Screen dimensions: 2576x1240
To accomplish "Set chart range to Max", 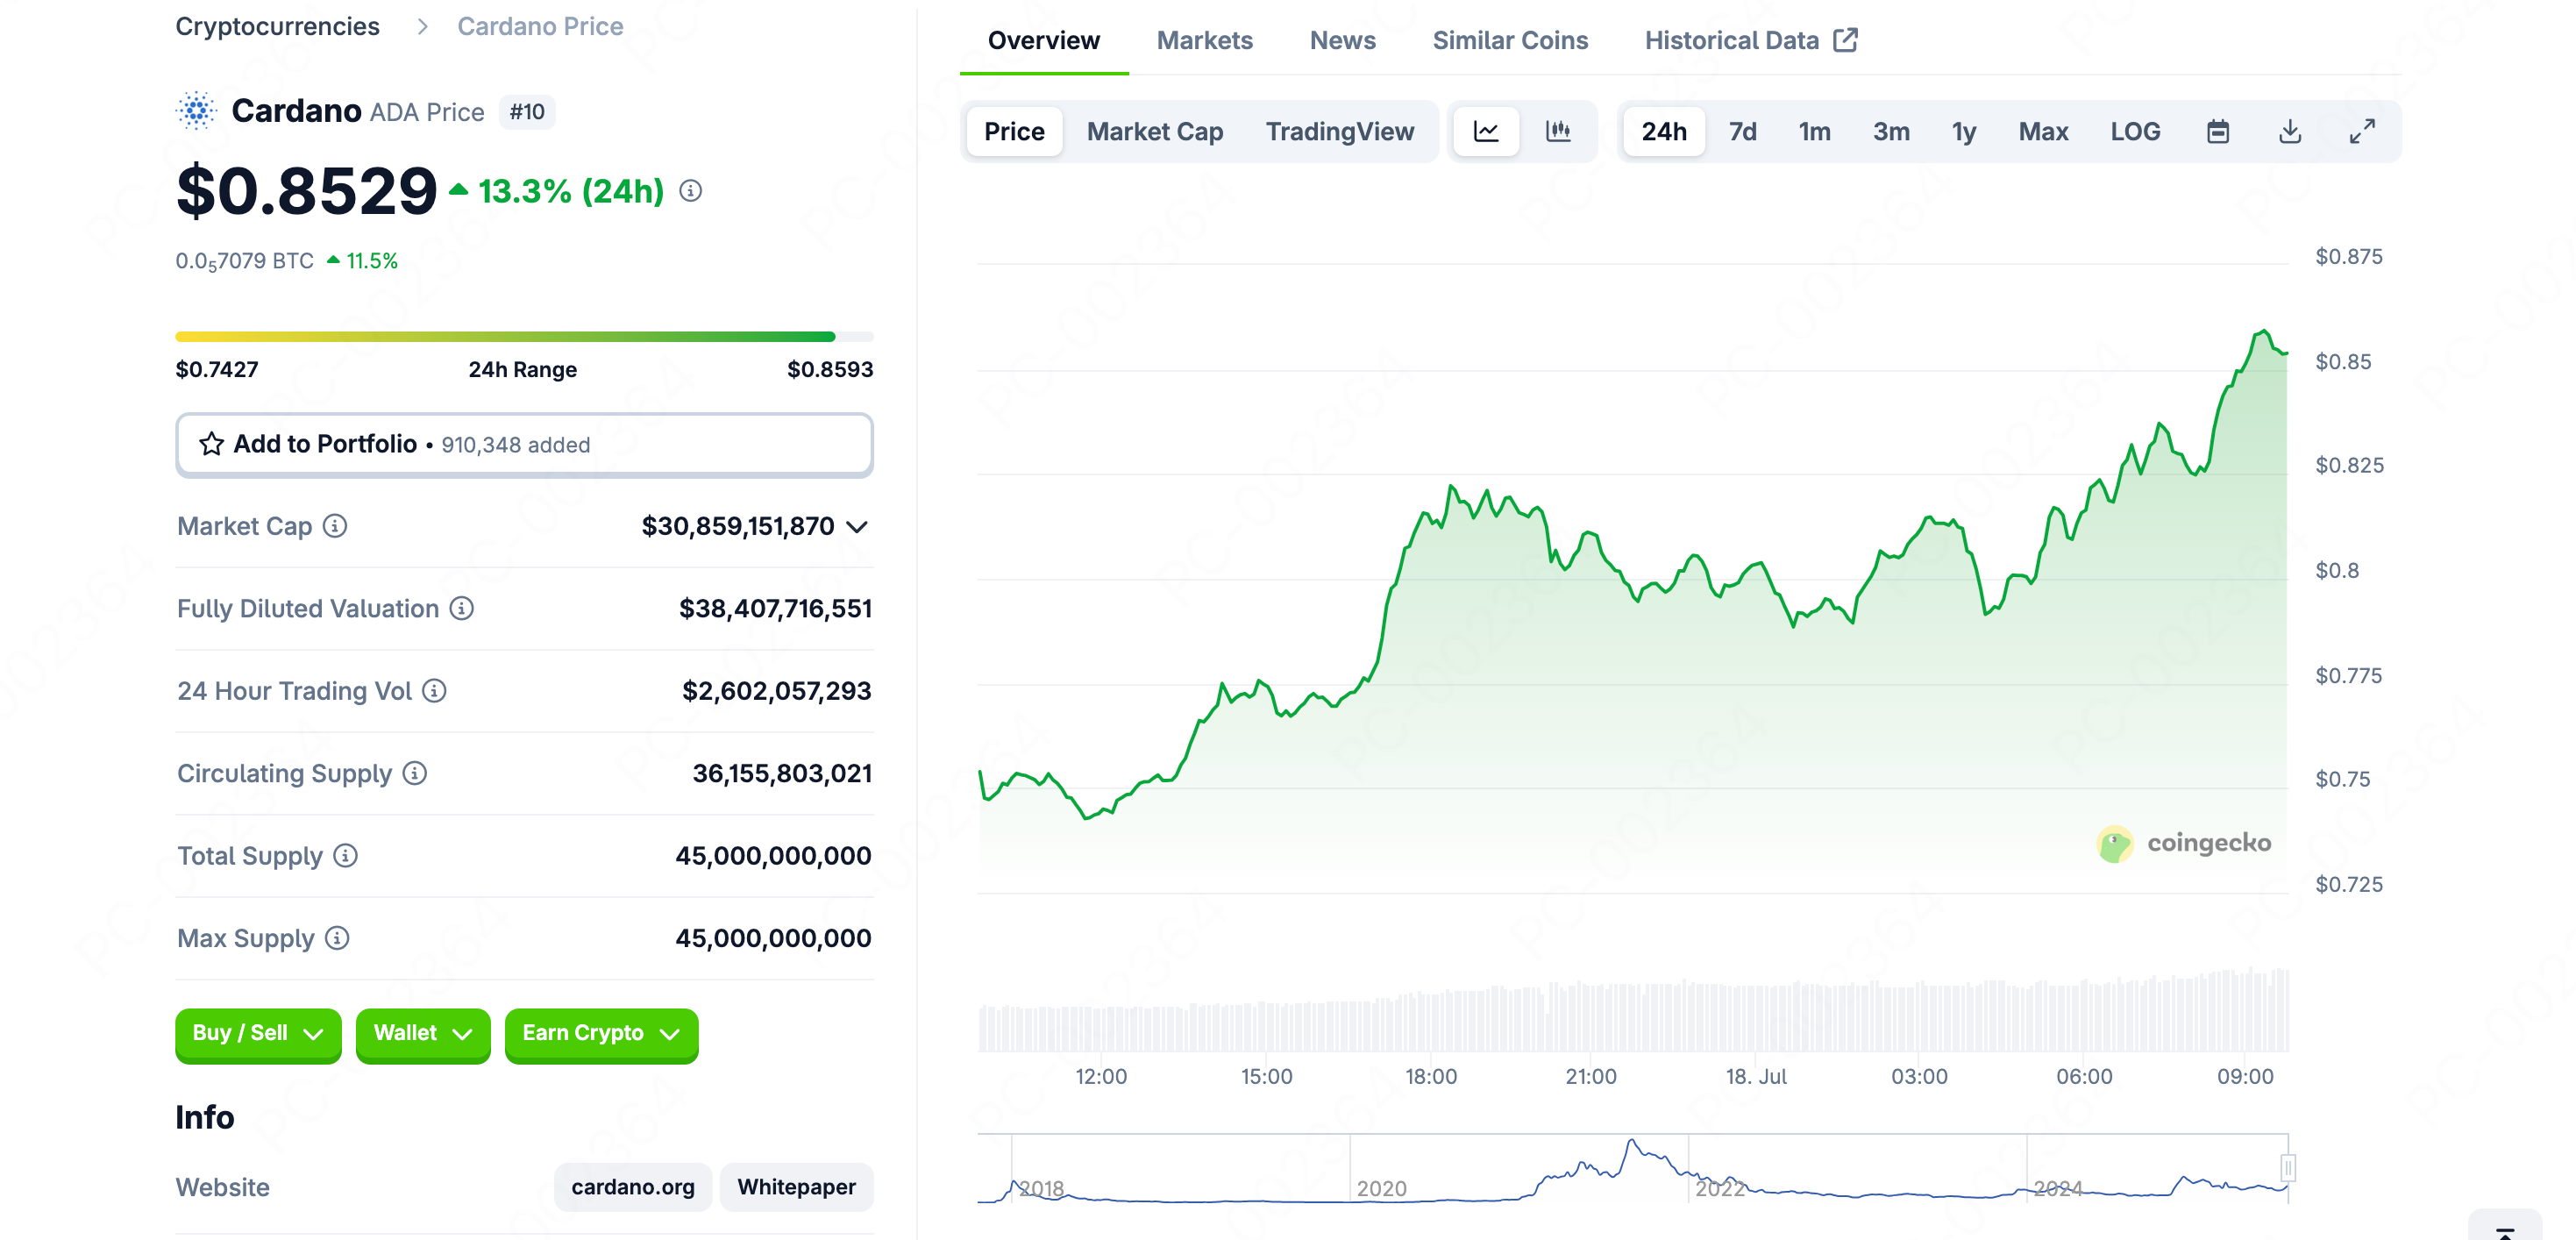I will [2043, 132].
